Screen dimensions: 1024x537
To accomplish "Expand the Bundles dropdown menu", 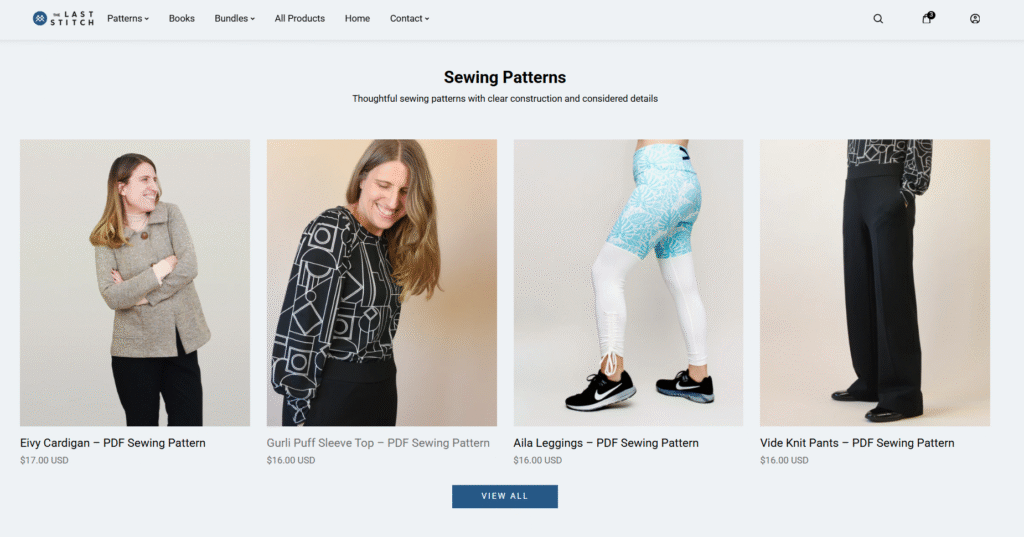I will 234,18.
